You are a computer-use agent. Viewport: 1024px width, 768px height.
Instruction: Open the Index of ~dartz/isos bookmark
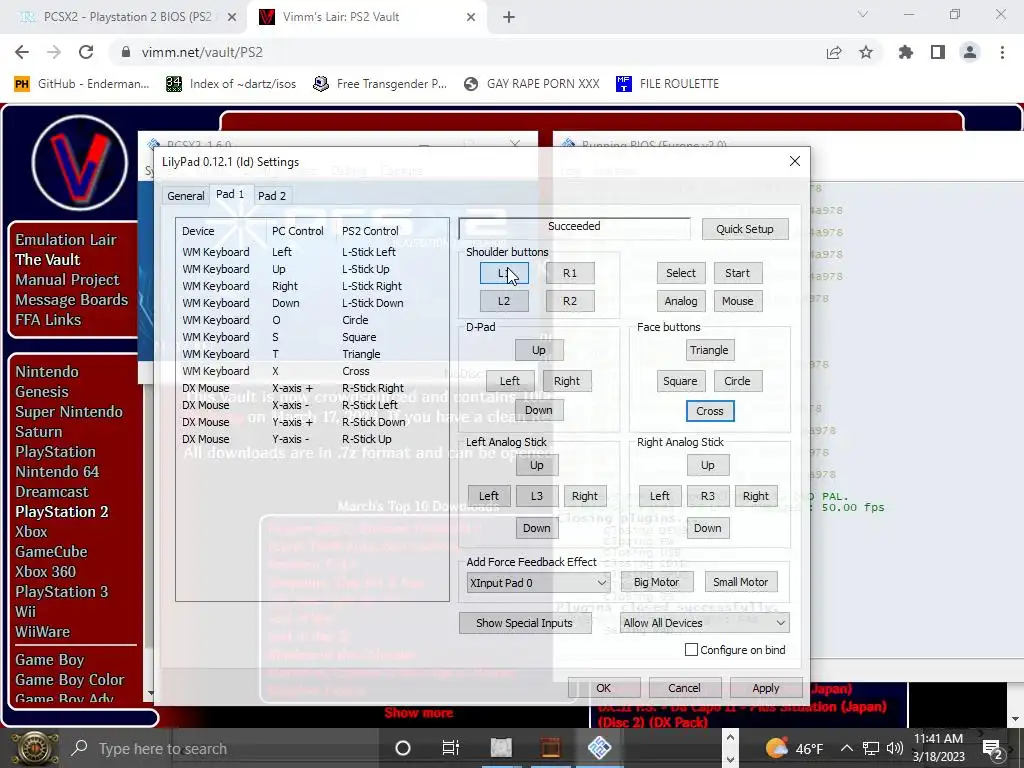tap(231, 84)
